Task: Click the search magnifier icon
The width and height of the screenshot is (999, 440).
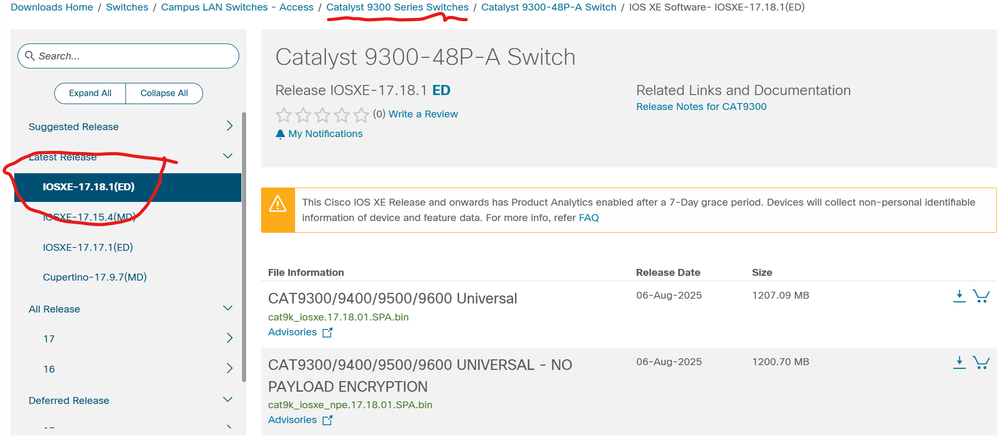Action: [x=29, y=56]
